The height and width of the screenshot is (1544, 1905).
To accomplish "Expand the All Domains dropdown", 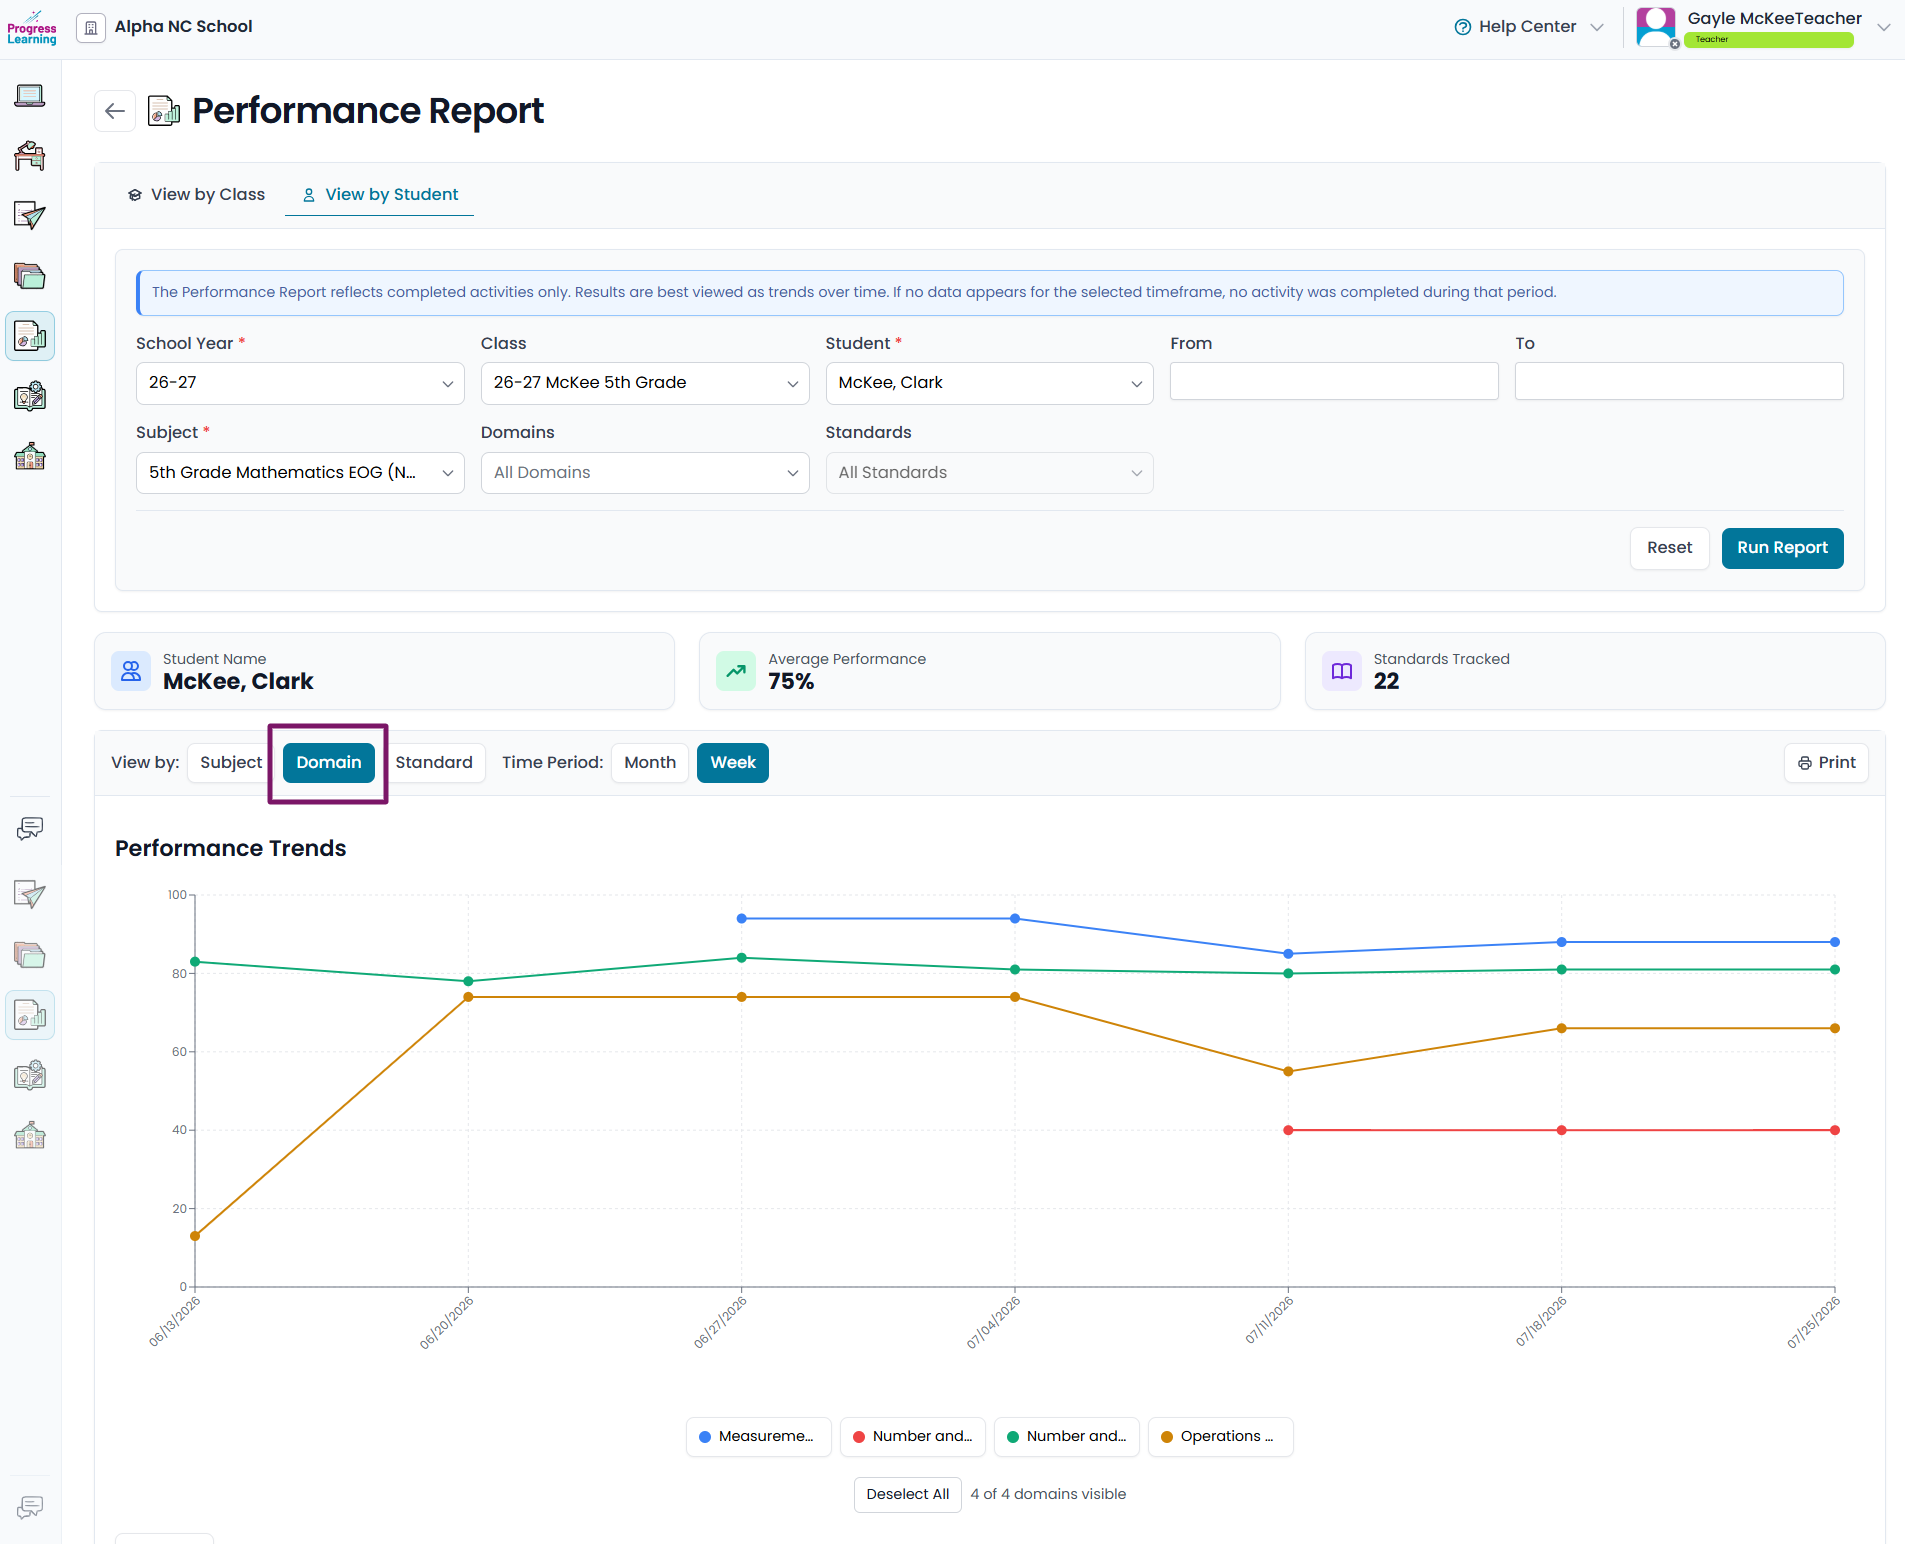I will tap(645, 473).
